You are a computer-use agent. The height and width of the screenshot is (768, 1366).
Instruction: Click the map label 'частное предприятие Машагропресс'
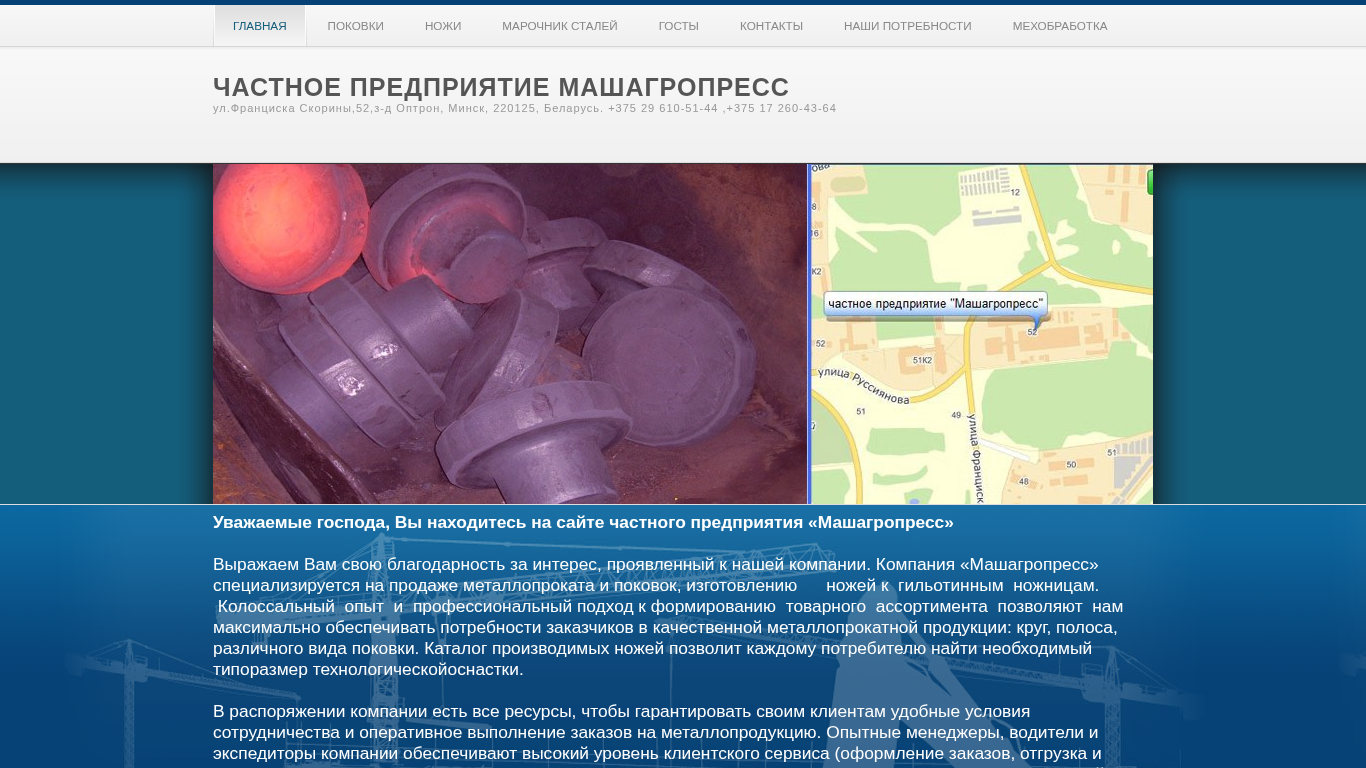tap(936, 304)
